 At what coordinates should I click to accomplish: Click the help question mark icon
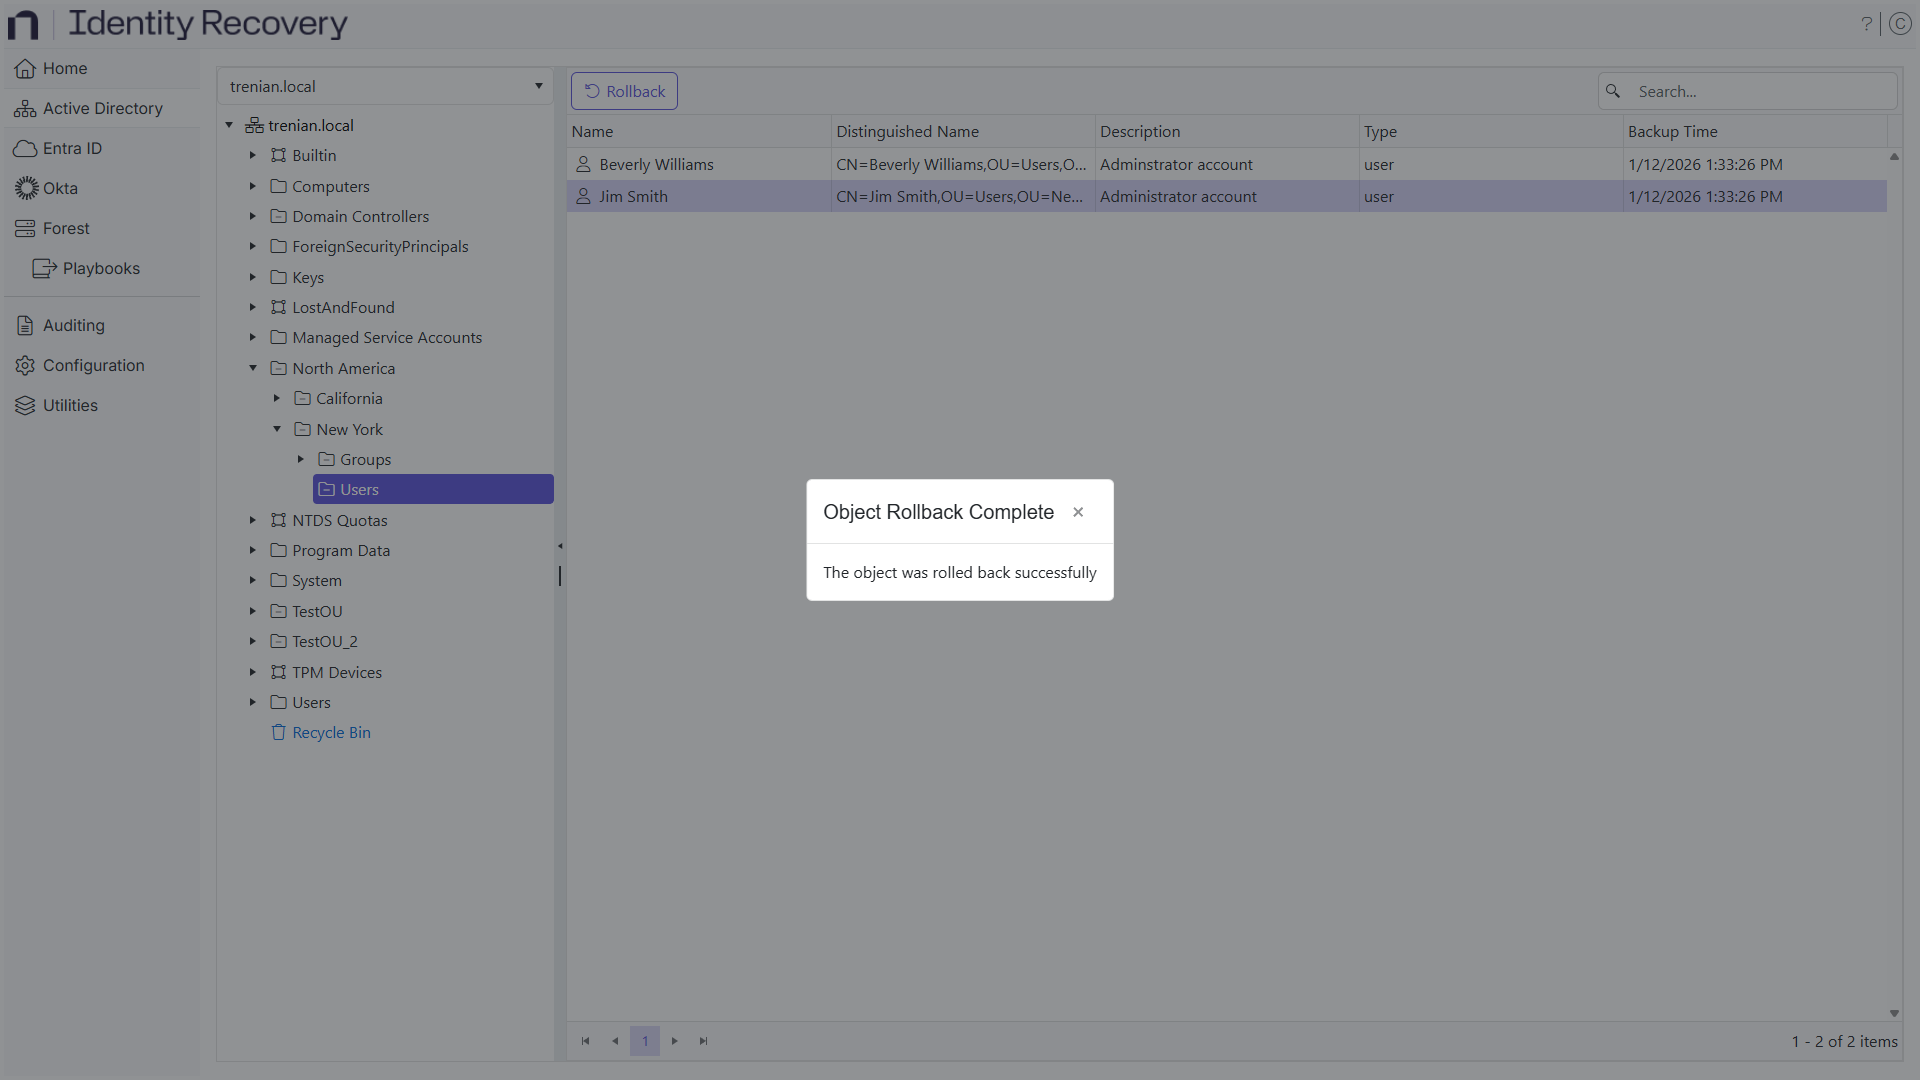click(1867, 23)
